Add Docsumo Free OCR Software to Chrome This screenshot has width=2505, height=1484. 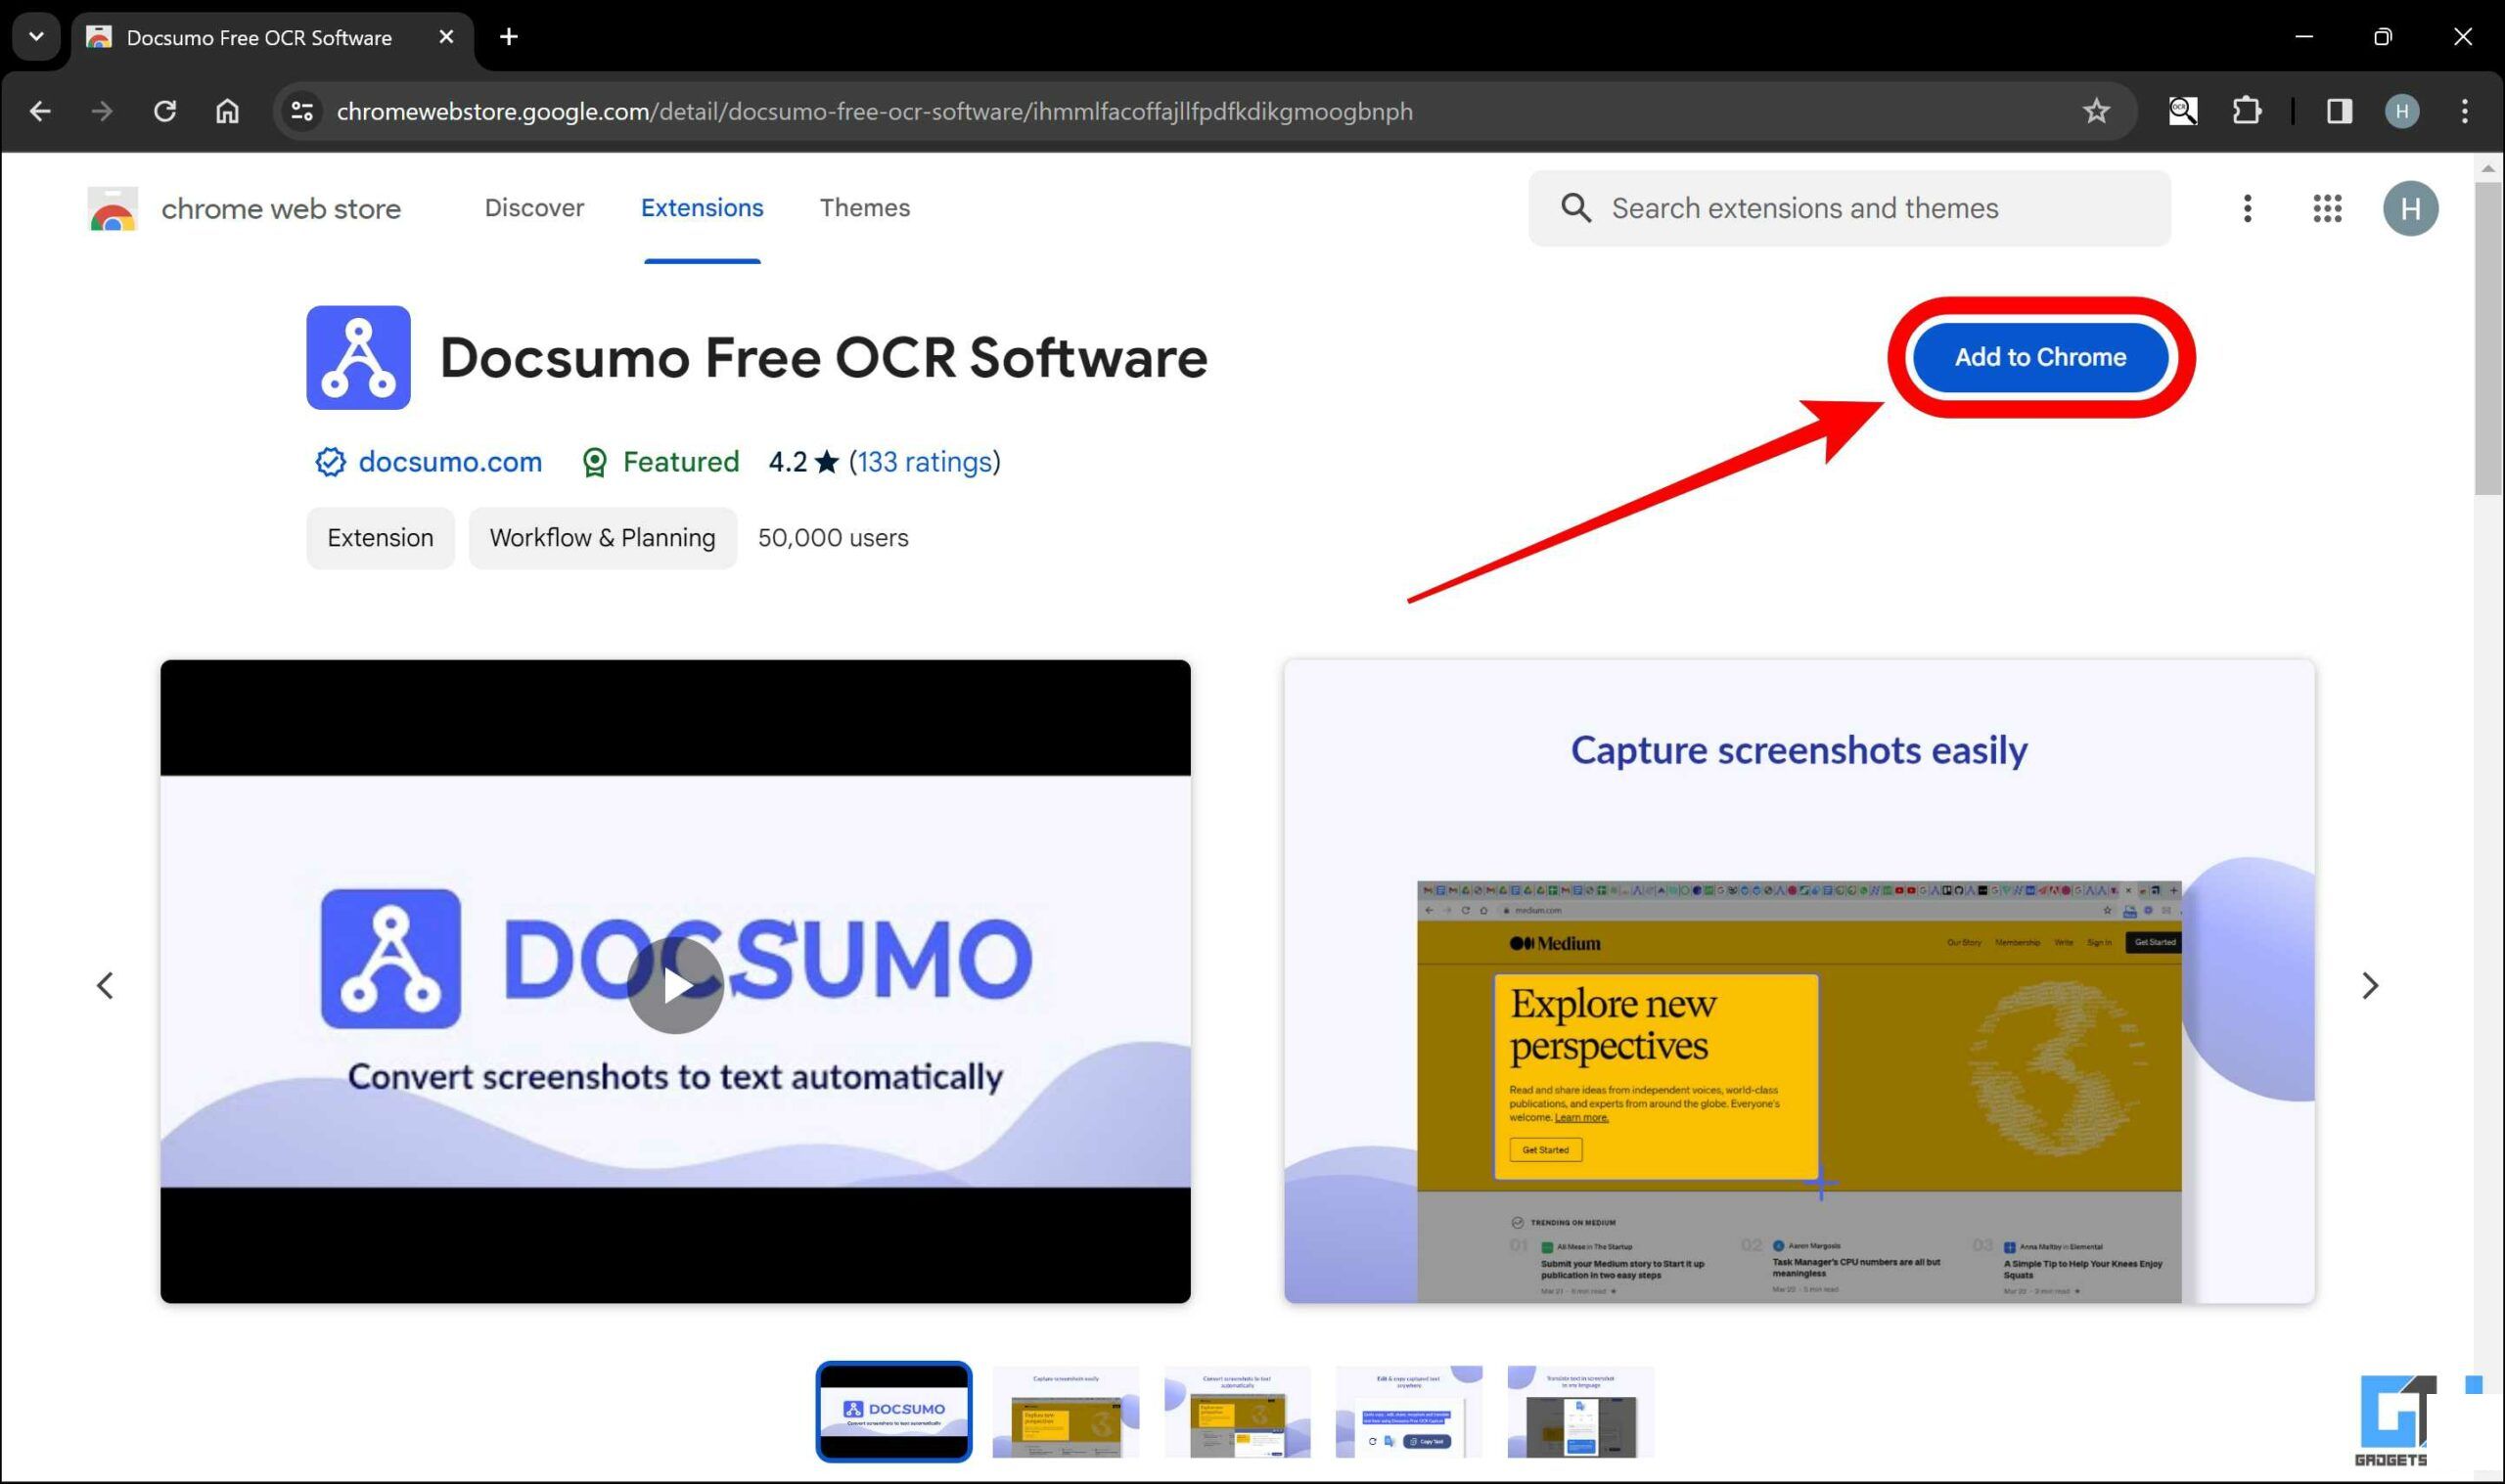pyautogui.click(x=2040, y=357)
